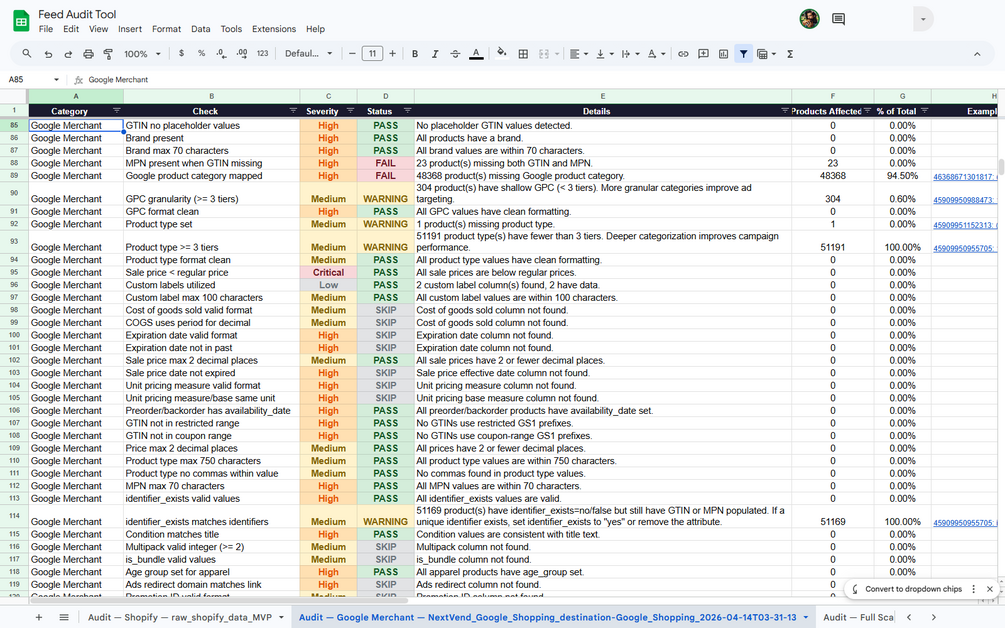Print the spreadsheet
The width and height of the screenshot is (1005, 628).
[x=88, y=54]
